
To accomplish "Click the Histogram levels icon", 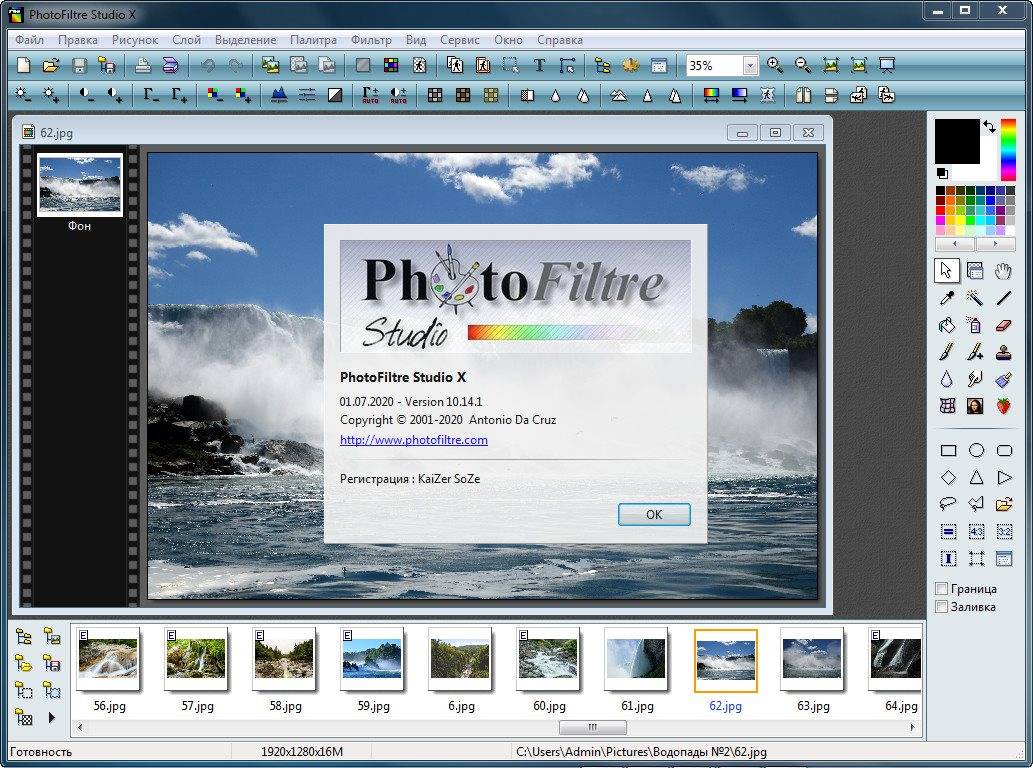I will (279, 96).
